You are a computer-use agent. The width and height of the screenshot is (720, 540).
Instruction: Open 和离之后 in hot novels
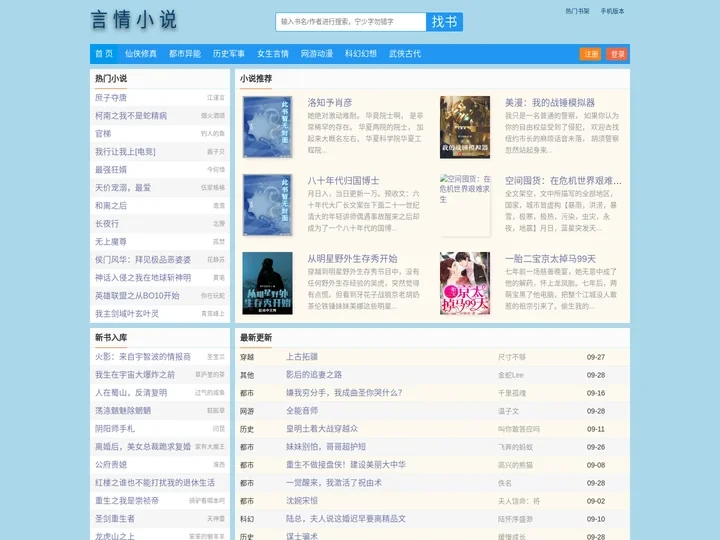[x=111, y=206]
